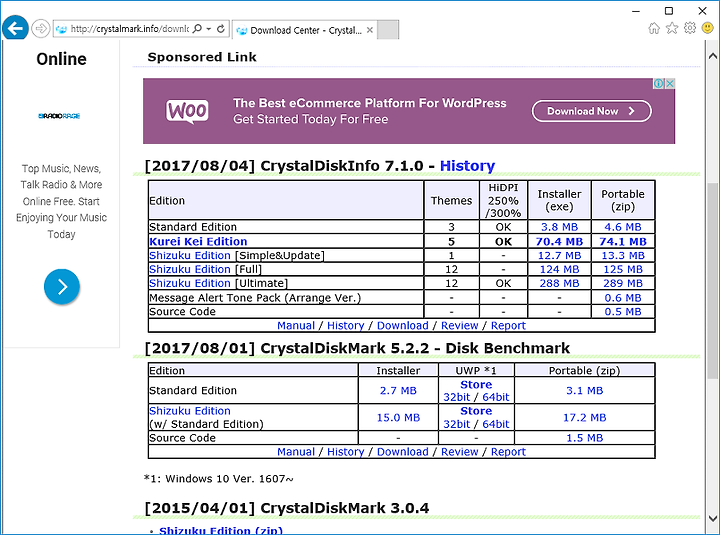Screen dimensions: 720x535
Task: Click Top Music, News sidebar ad text
Action: (x=62, y=202)
